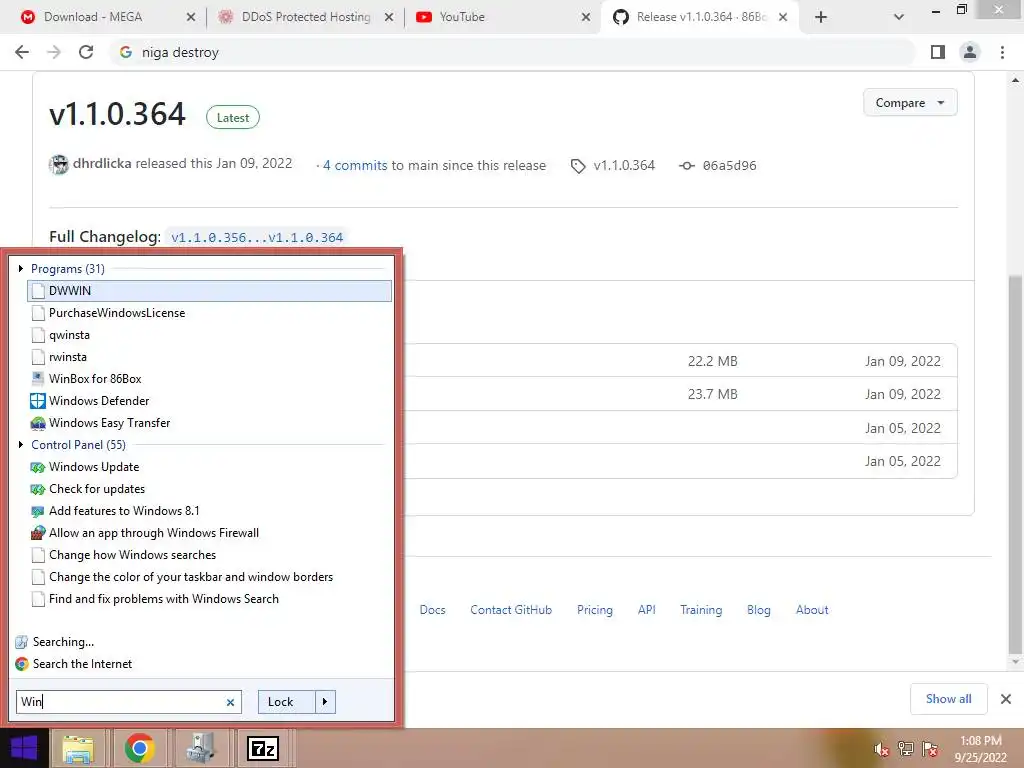Viewport: 1024px width, 768px height.
Task: Click Check for updates
Action: tap(209, 488)
